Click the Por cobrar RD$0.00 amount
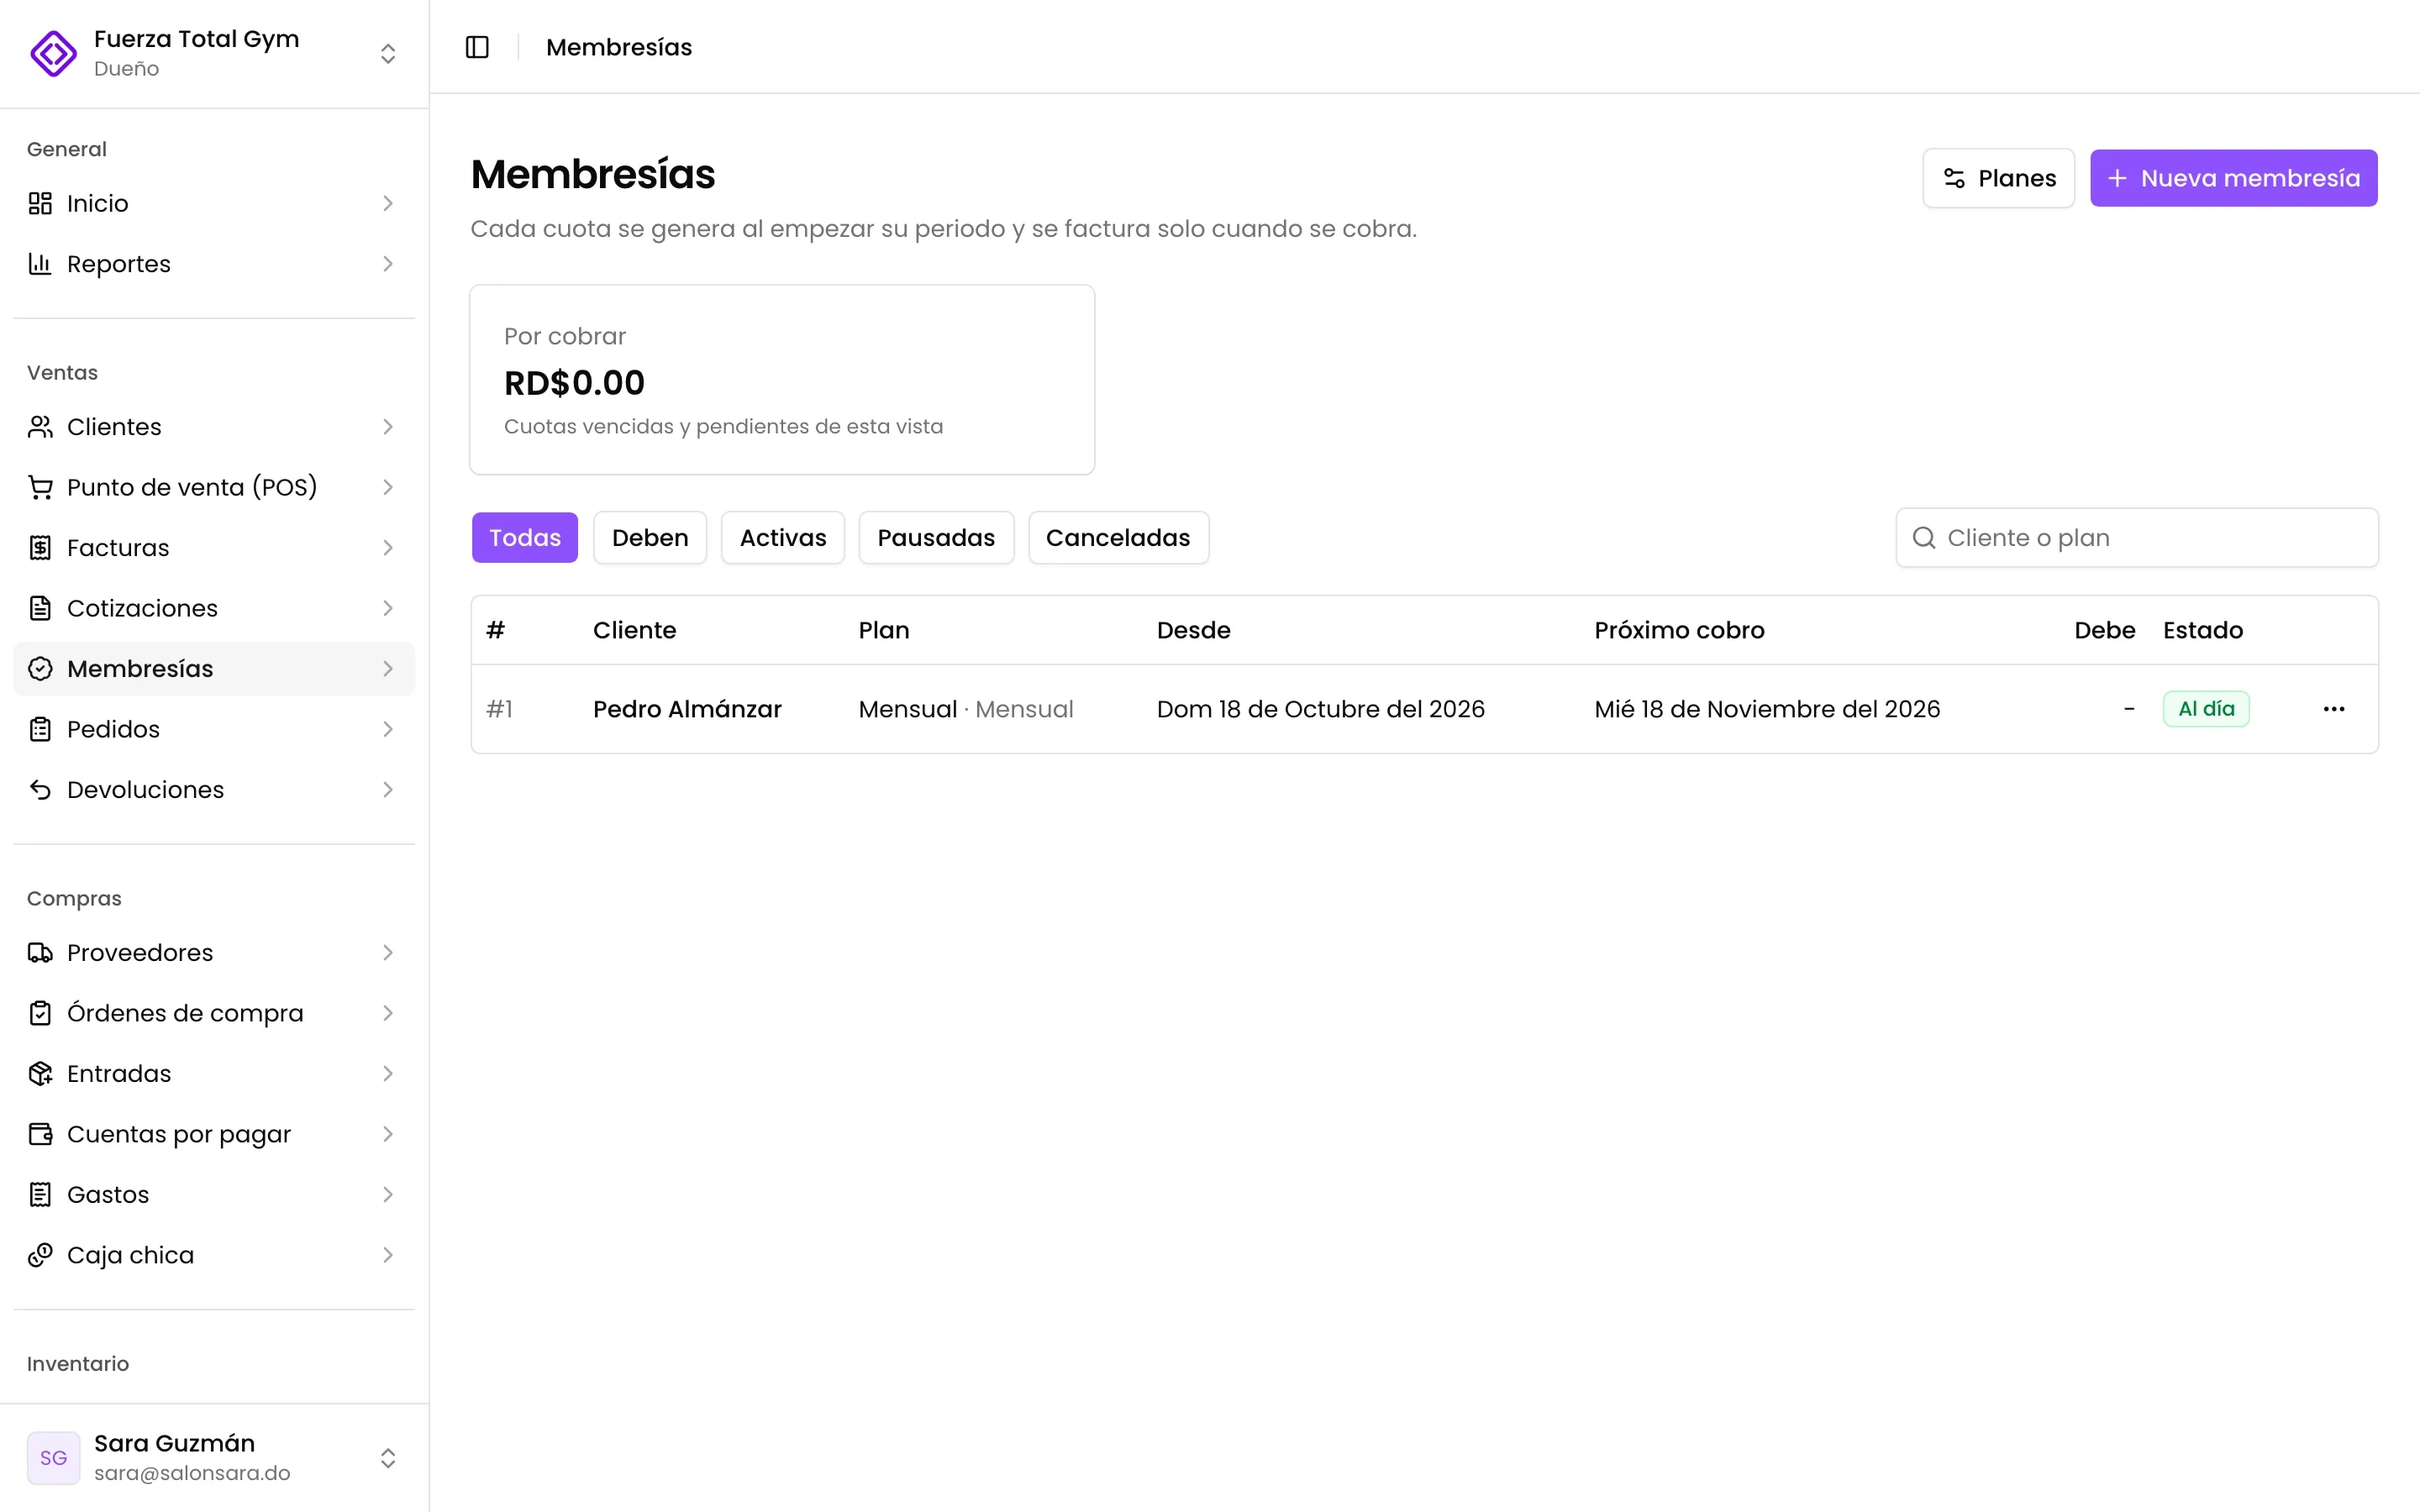The height and width of the screenshot is (1512, 2420). (x=574, y=383)
